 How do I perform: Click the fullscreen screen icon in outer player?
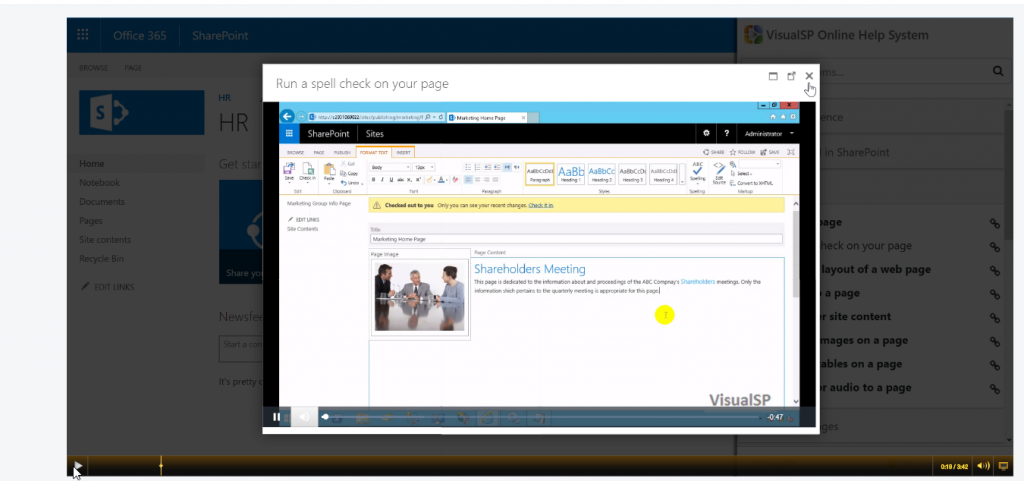pyautogui.click(x=1004, y=466)
